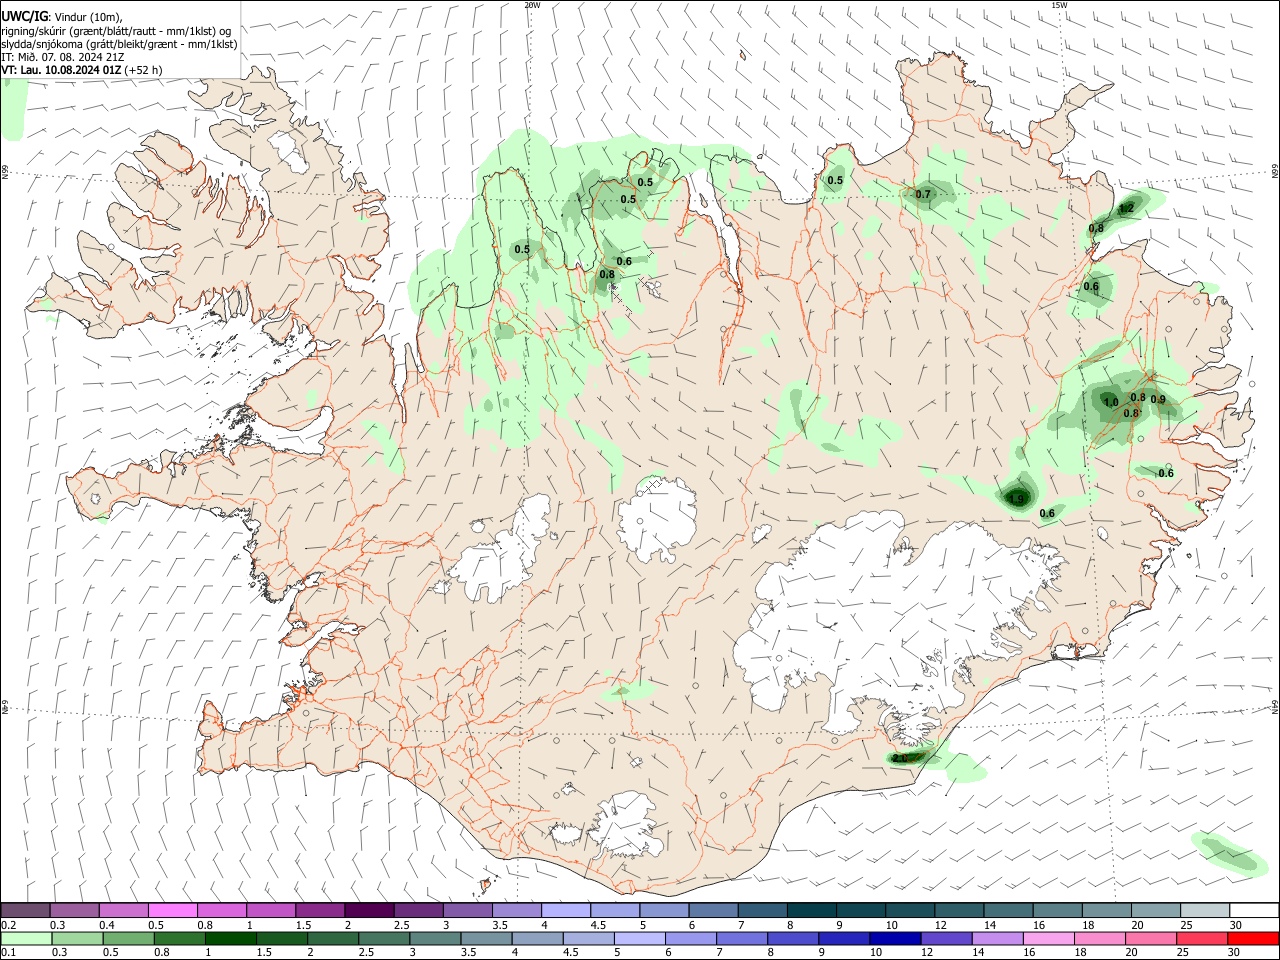The height and width of the screenshot is (960, 1280).
Task: Click the '0.4' legend label in the top row
Action: click(x=107, y=925)
